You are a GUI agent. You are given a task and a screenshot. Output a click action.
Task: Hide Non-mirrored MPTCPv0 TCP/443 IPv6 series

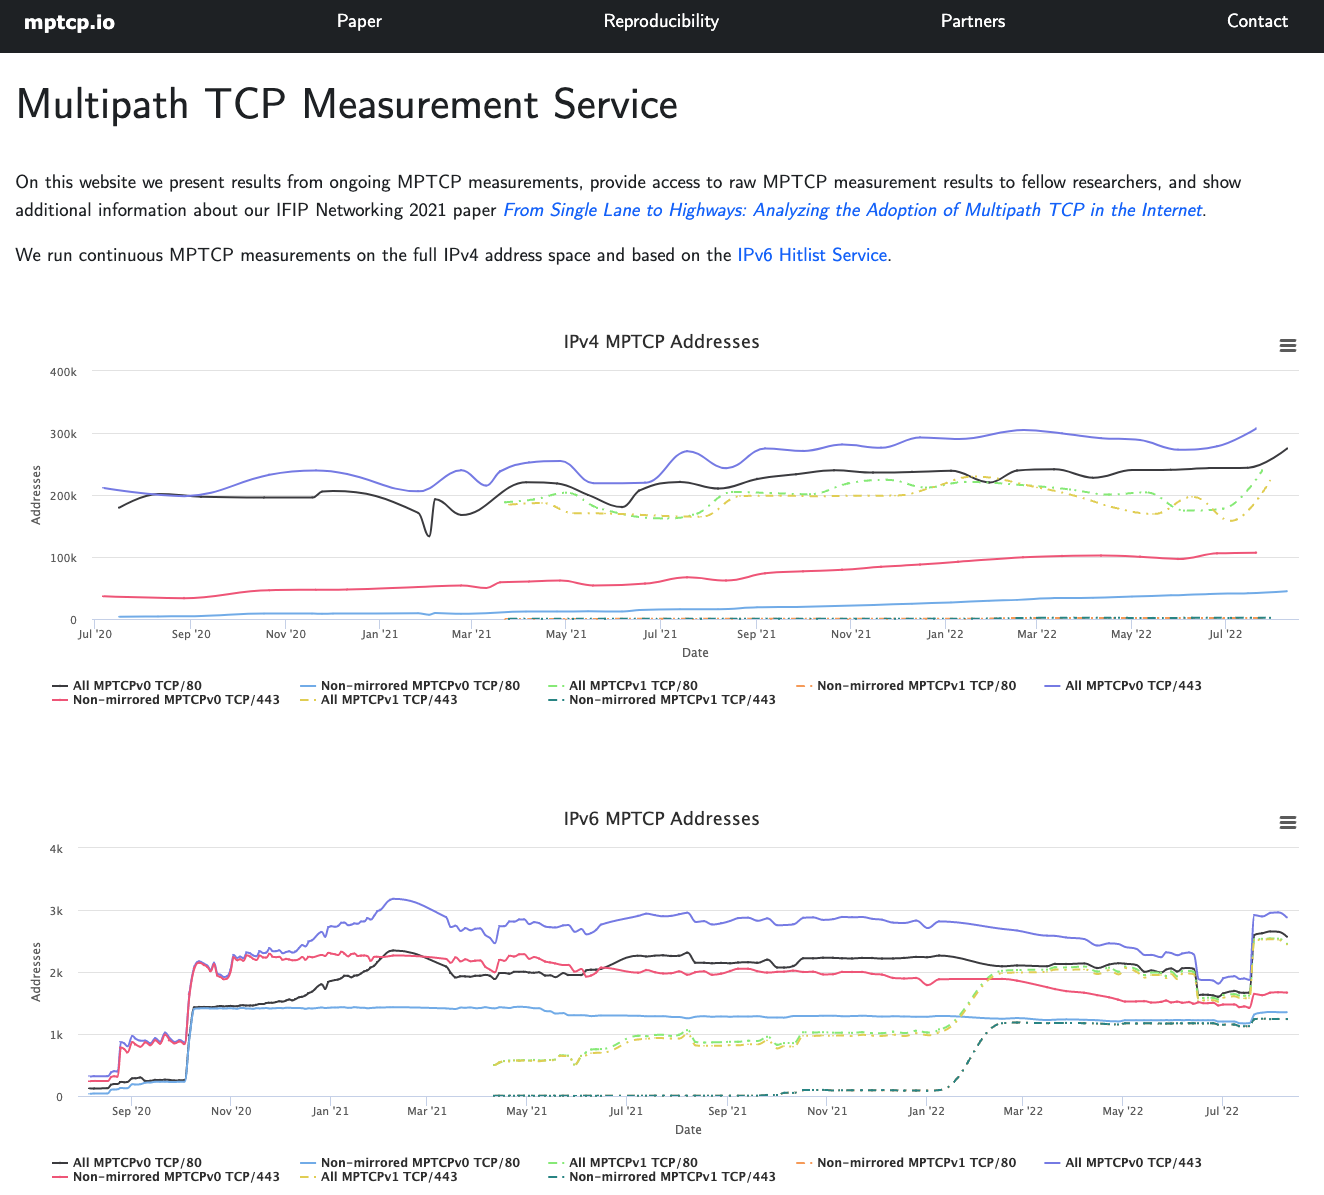click(176, 1176)
